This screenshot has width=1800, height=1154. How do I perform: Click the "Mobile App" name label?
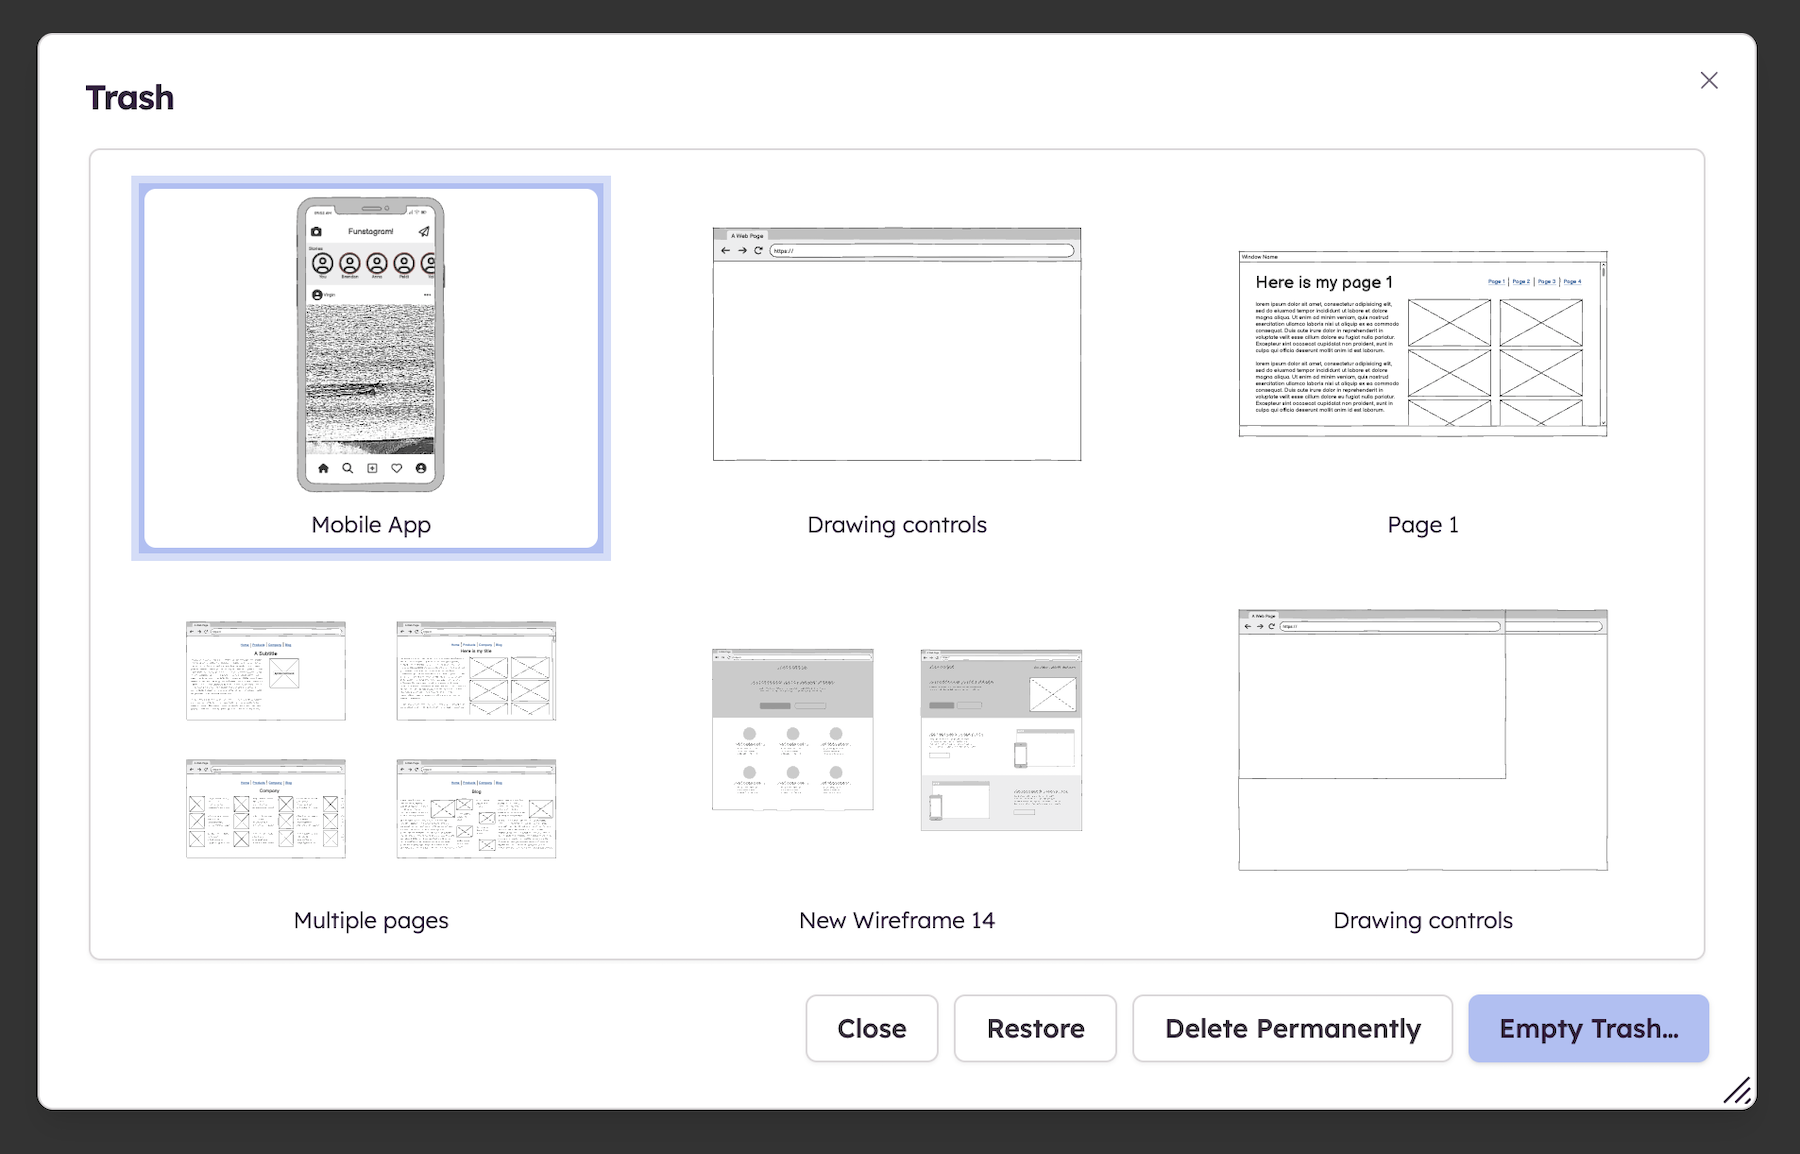click(370, 525)
